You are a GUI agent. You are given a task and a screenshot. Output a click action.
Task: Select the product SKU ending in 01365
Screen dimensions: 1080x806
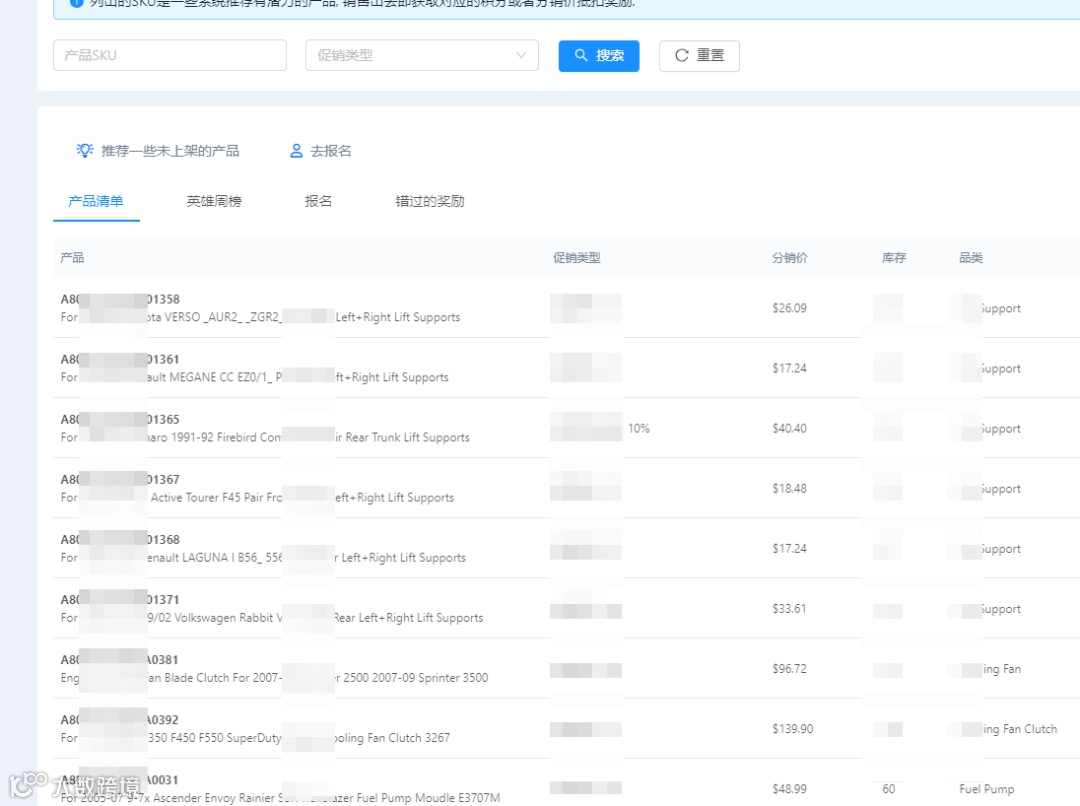[120, 419]
